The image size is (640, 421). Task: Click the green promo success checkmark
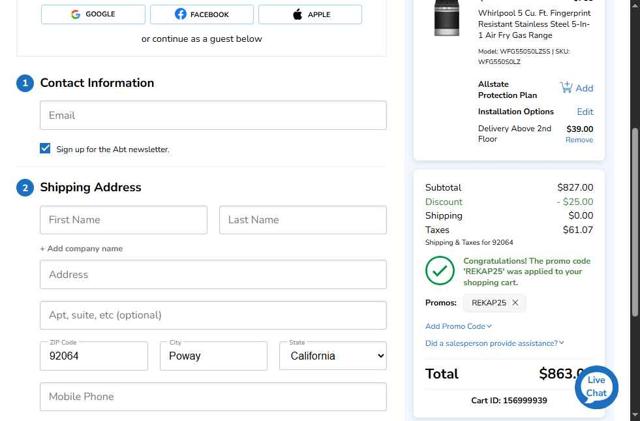440,270
